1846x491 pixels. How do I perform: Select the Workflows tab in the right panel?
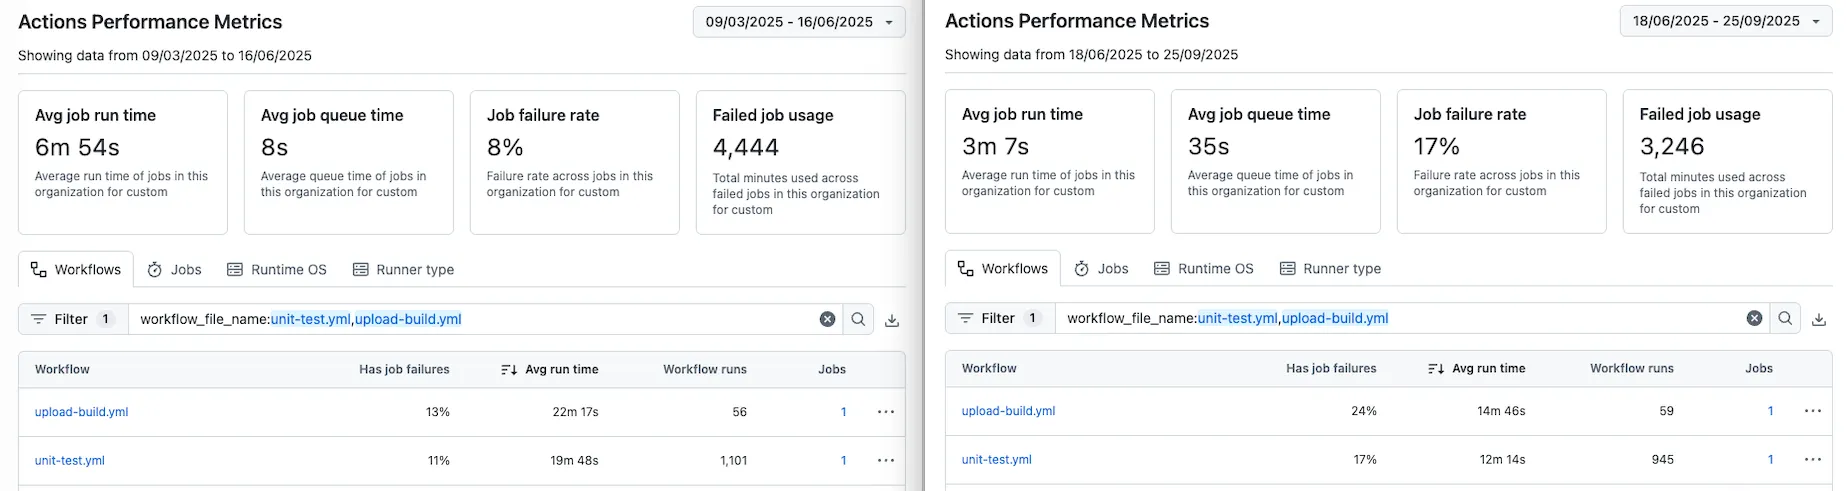(x=1003, y=269)
